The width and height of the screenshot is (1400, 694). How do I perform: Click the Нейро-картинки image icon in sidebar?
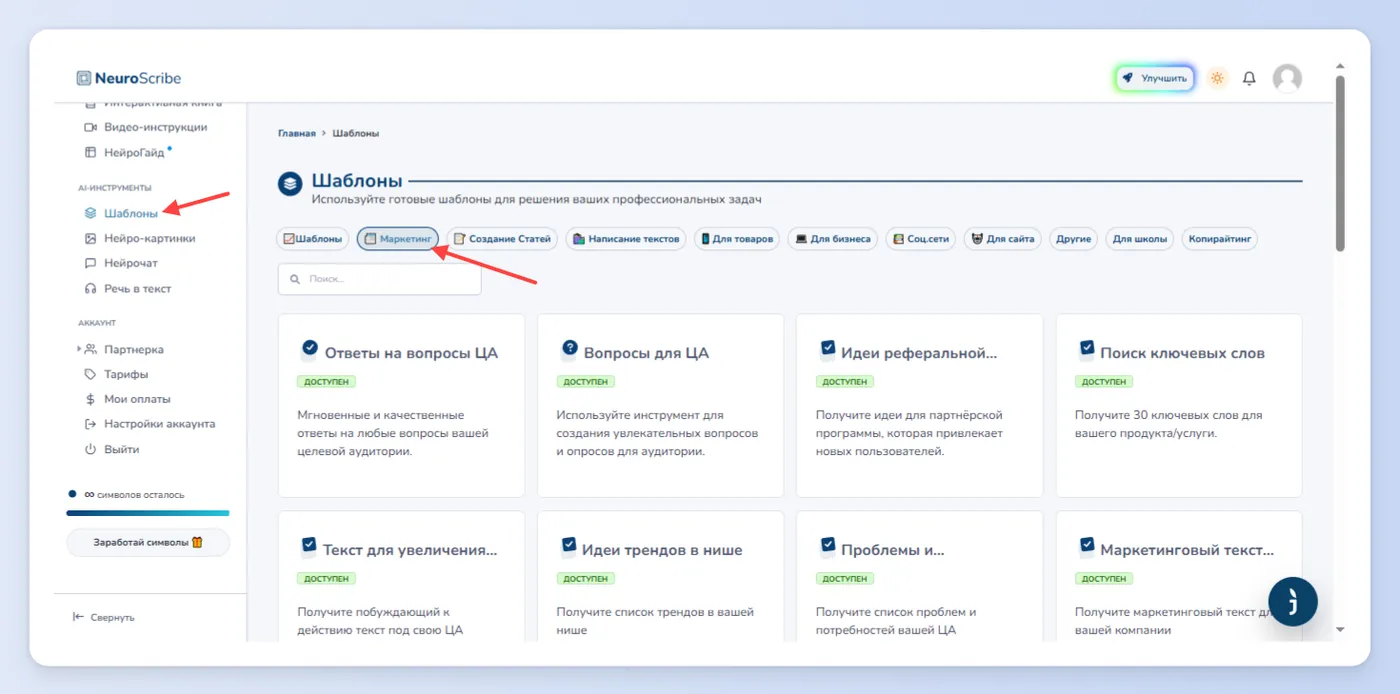tap(90, 238)
